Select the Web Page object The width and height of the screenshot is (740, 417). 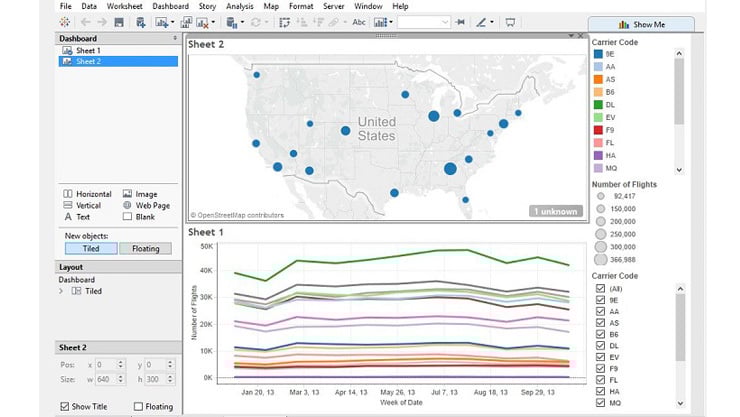point(146,205)
